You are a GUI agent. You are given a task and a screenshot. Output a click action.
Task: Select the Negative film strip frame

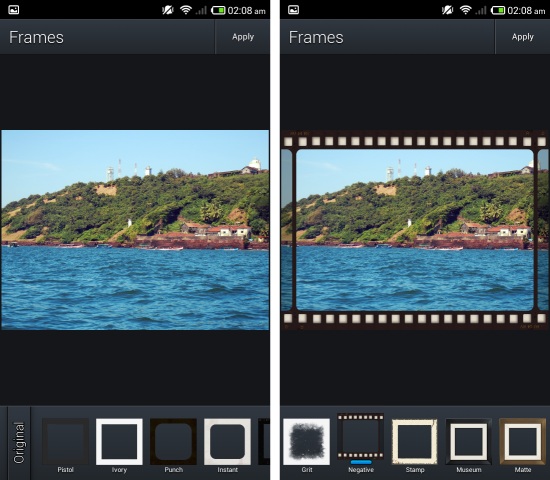point(361,436)
